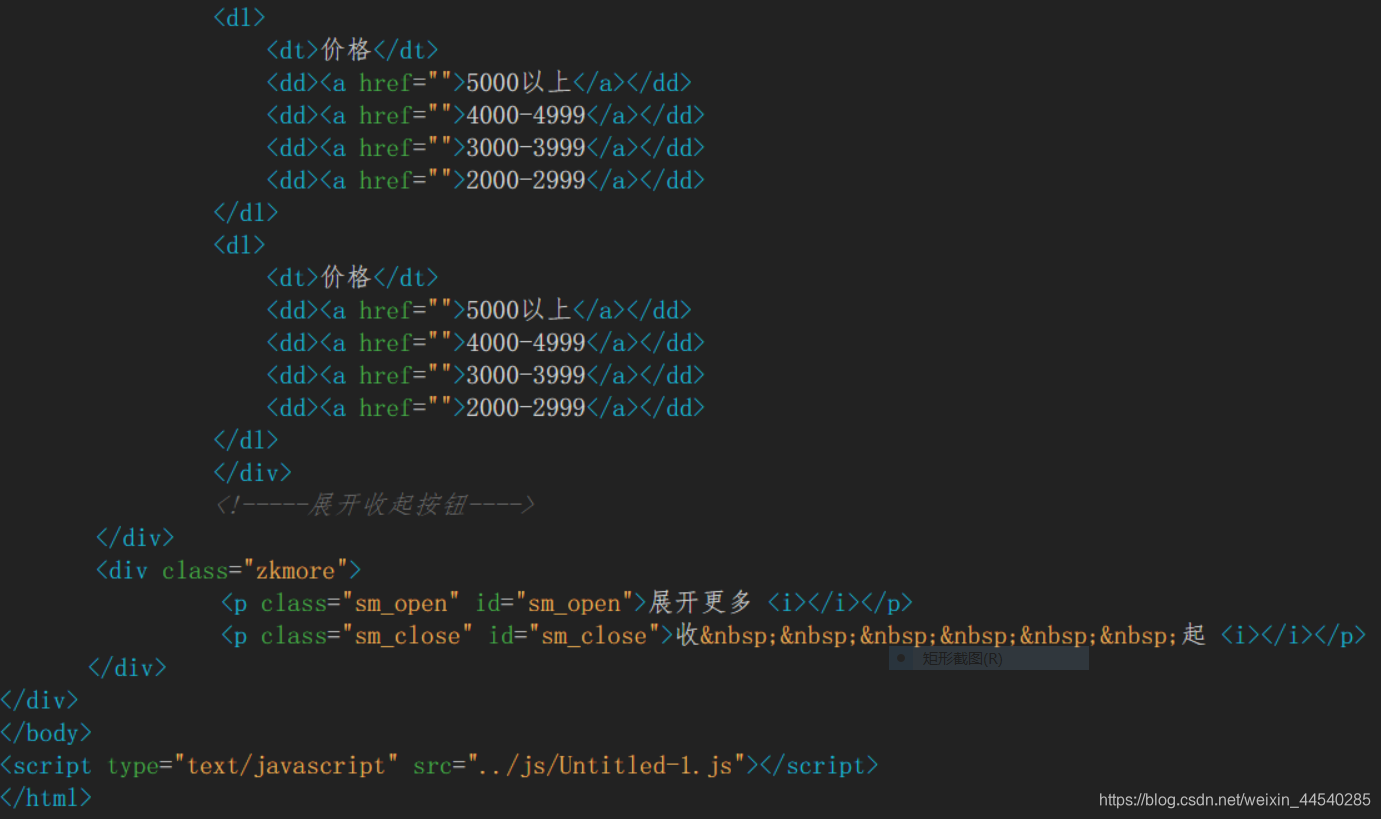The height and width of the screenshot is (819, 1381).
Task: Click the <i></i> tags in the sm_open line
Action: coord(813,604)
